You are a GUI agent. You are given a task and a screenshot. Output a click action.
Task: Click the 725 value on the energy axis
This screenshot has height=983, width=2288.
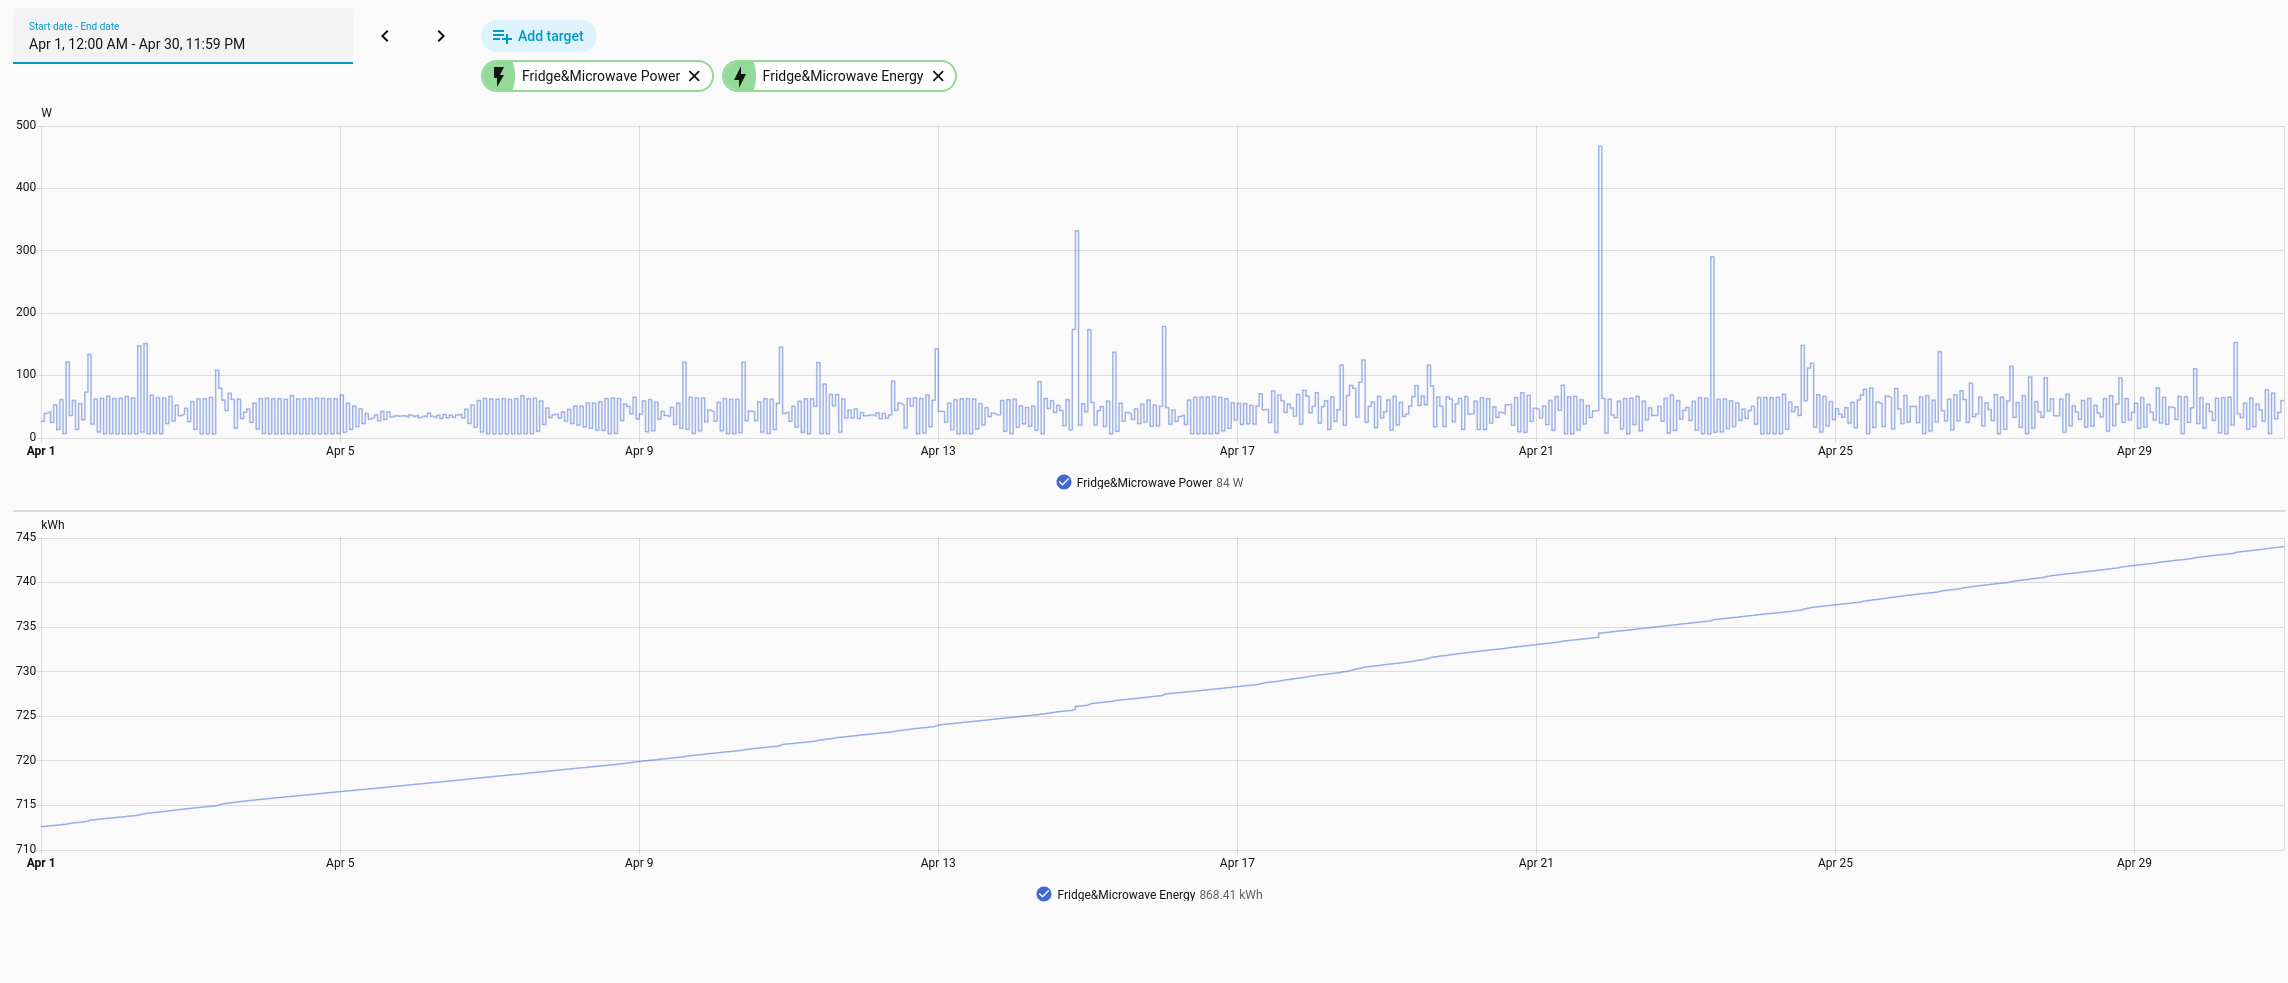(26, 715)
